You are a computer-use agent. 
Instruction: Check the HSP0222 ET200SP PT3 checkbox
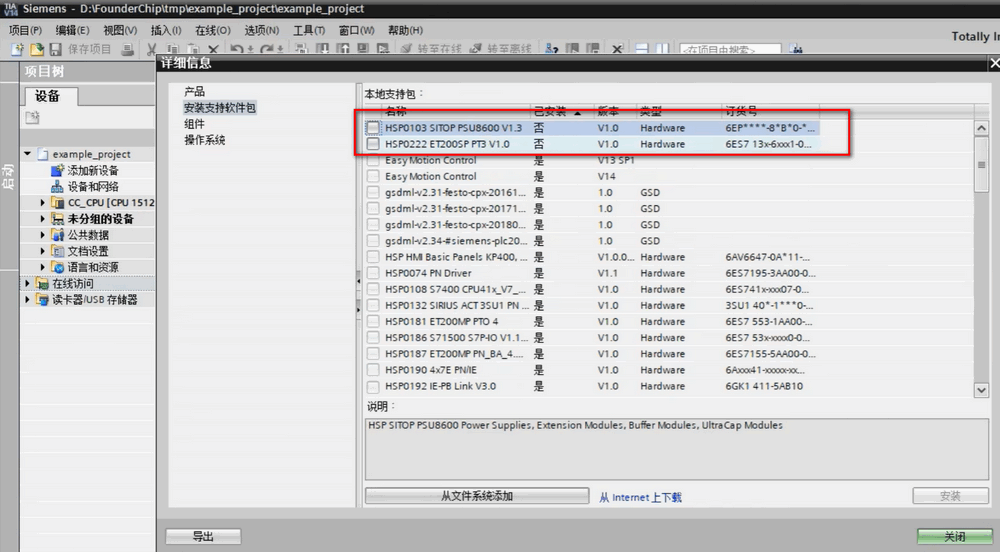pyautogui.click(x=373, y=144)
